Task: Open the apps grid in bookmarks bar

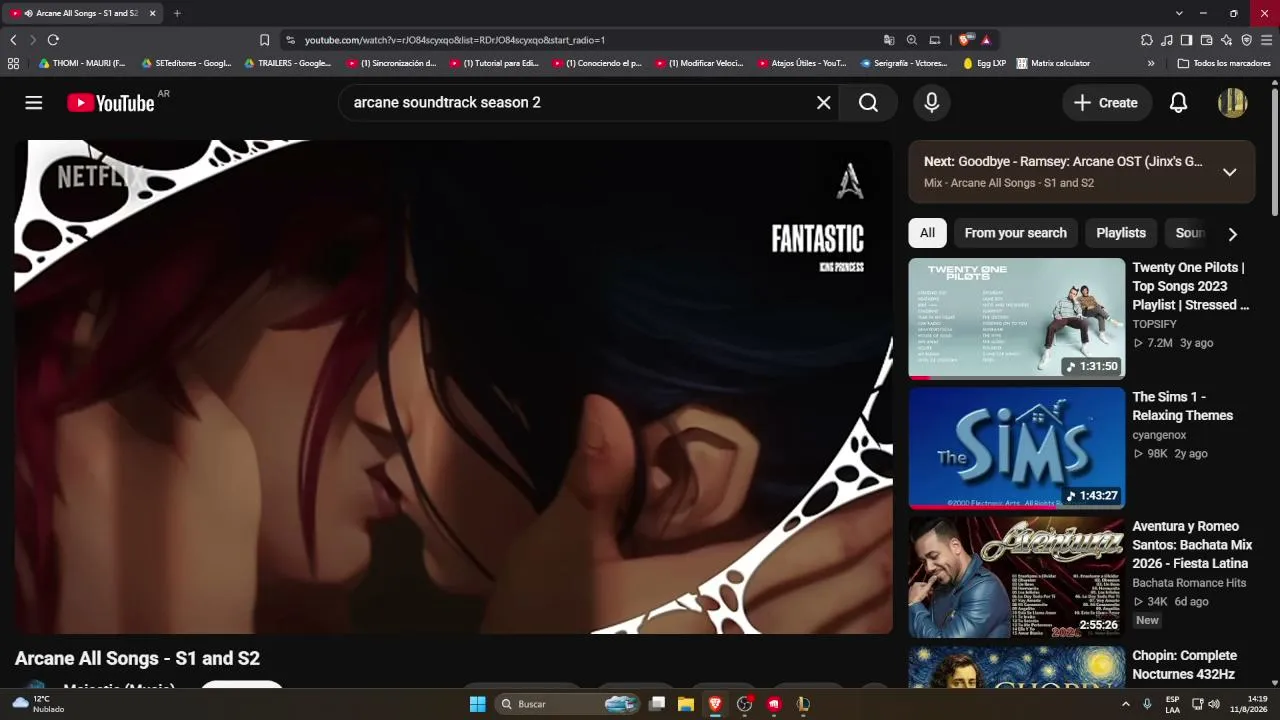Action: 13,63
